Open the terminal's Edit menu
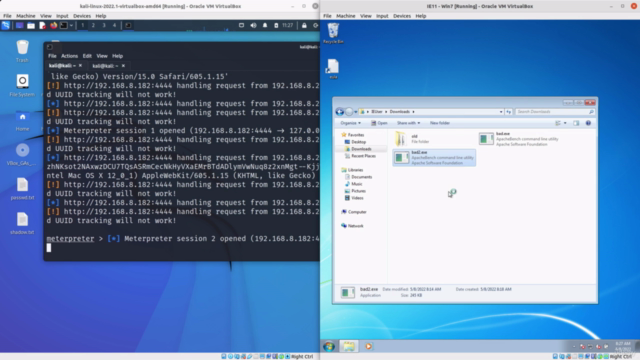The image size is (640, 360). click(x=87, y=56)
